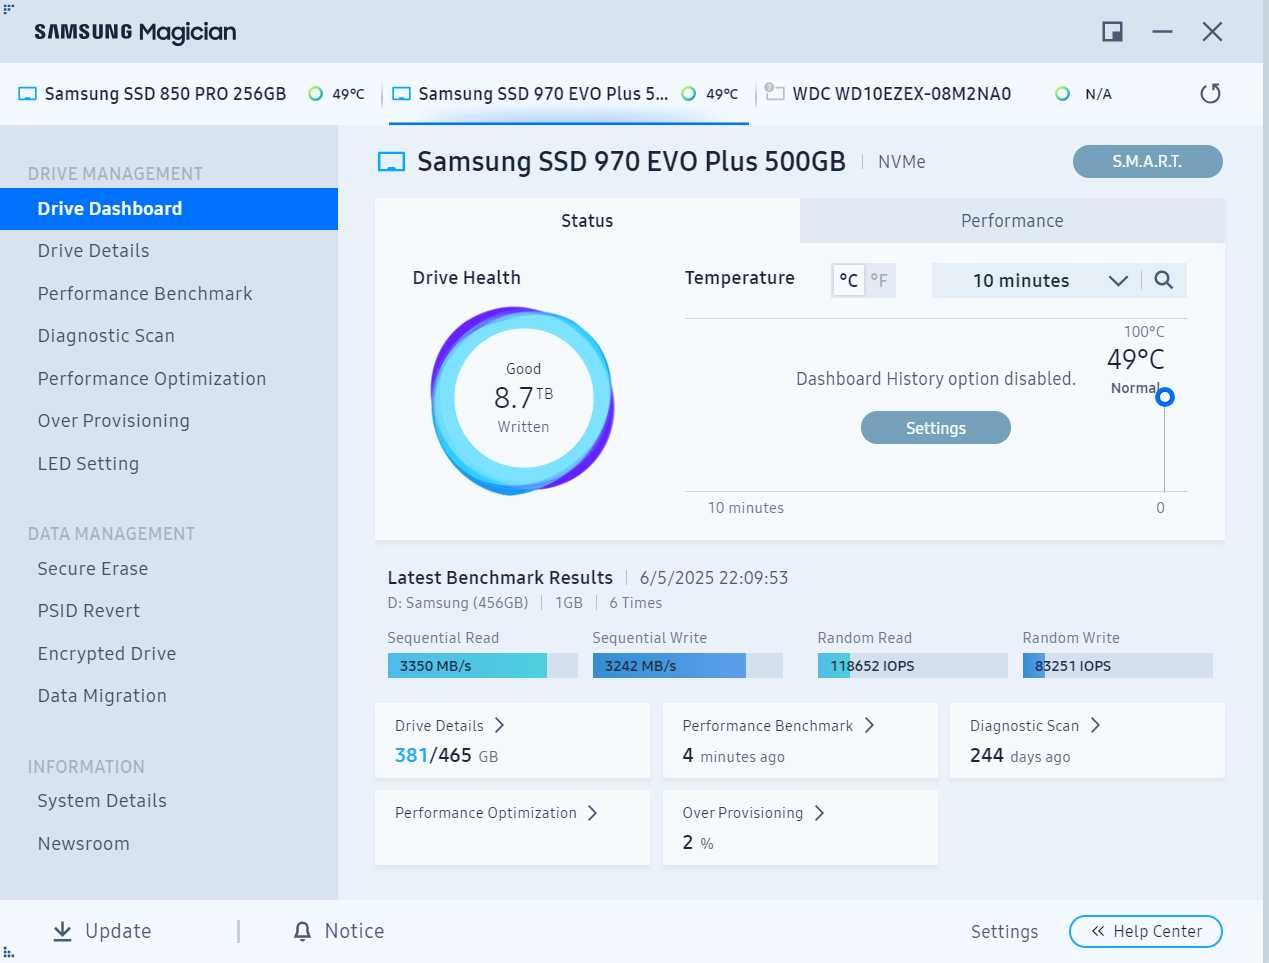Click the 970 EVO Plus tab drive icon

point(401,94)
